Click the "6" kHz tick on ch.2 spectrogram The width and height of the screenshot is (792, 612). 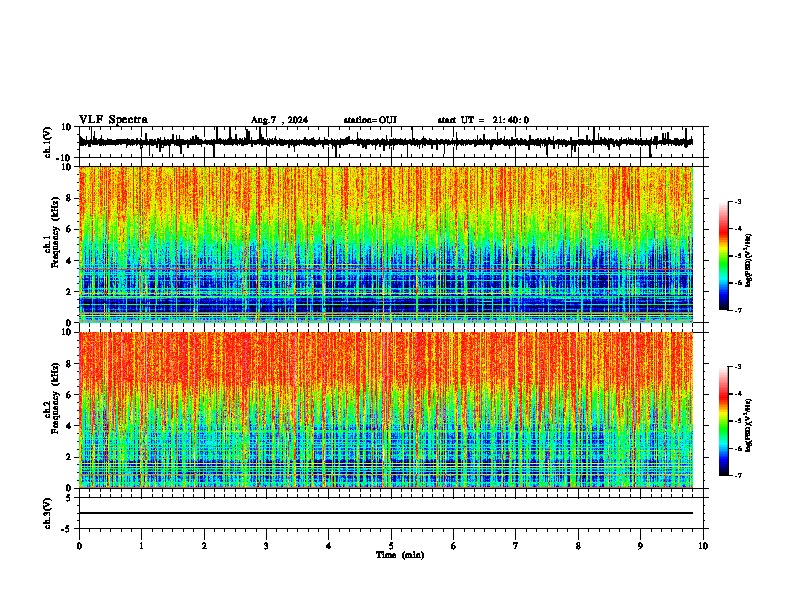(x=69, y=395)
